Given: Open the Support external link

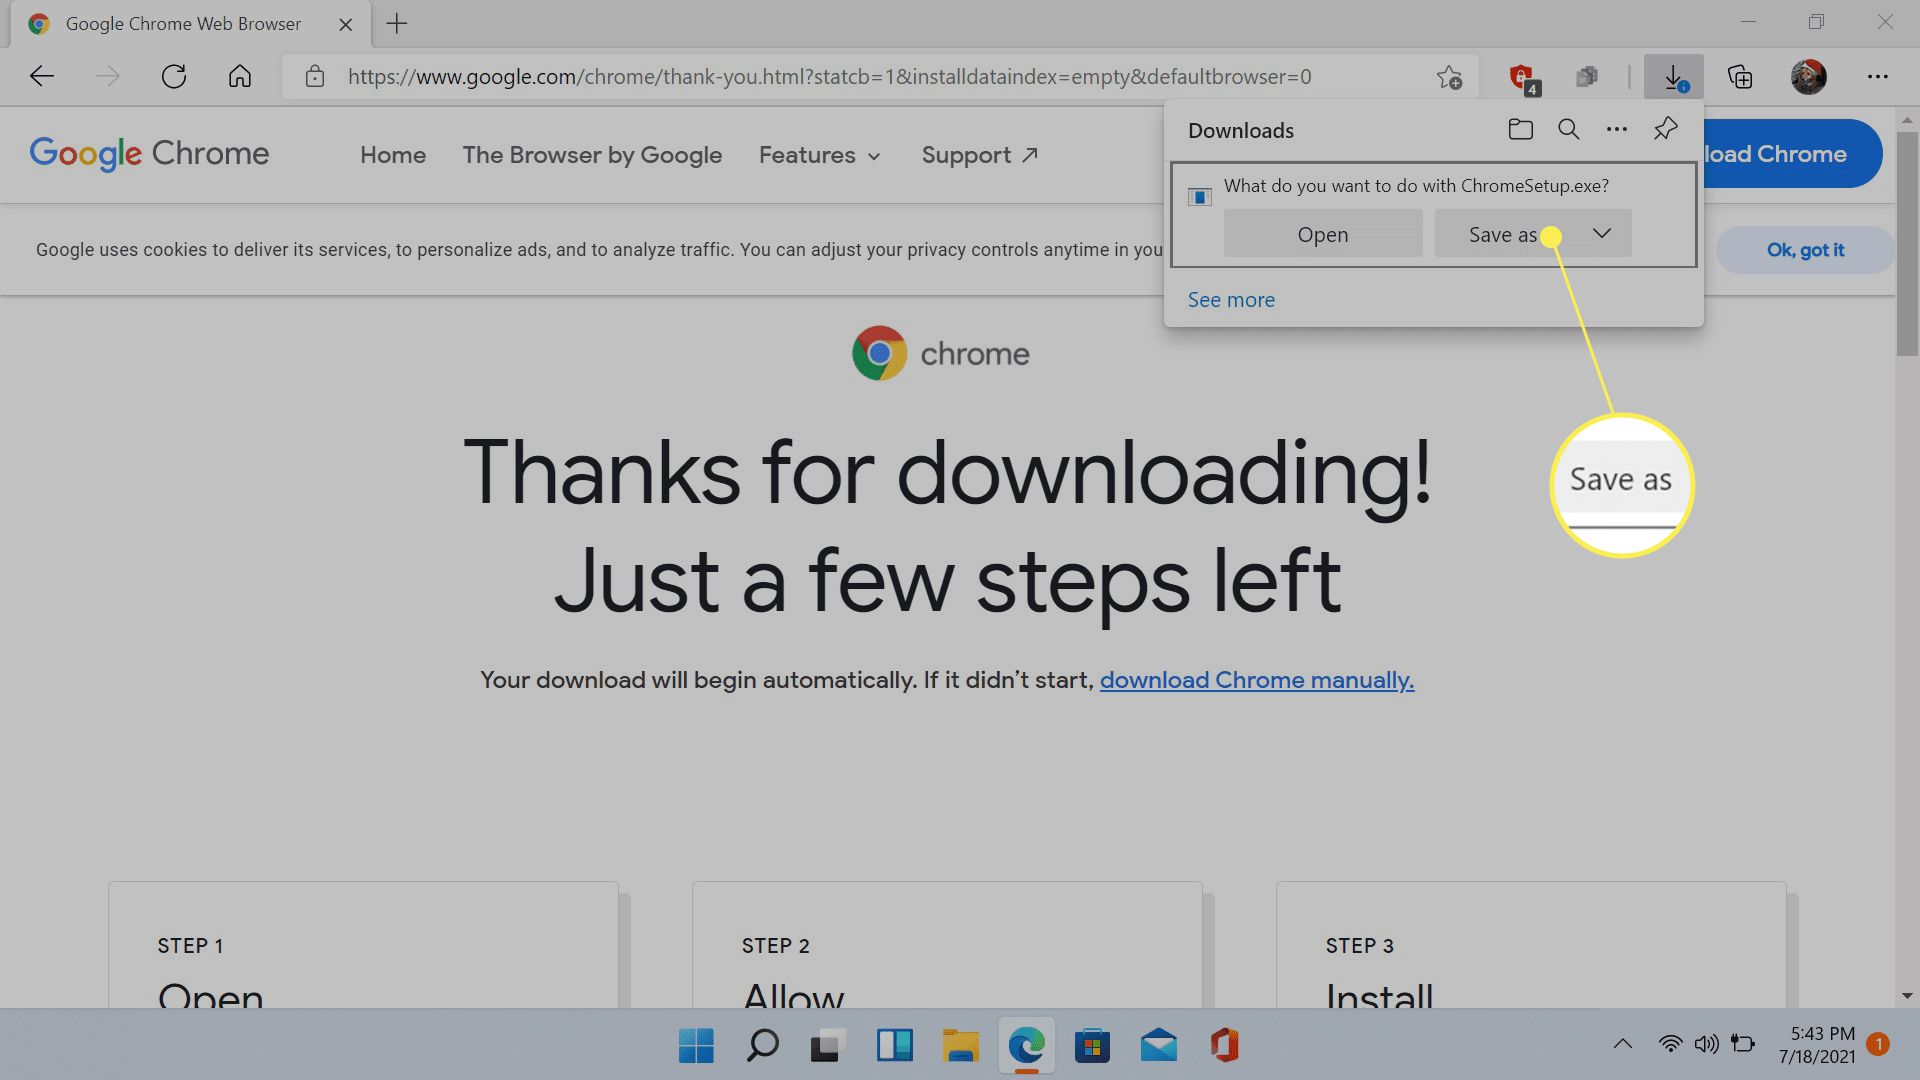Looking at the screenshot, I should 980,155.
